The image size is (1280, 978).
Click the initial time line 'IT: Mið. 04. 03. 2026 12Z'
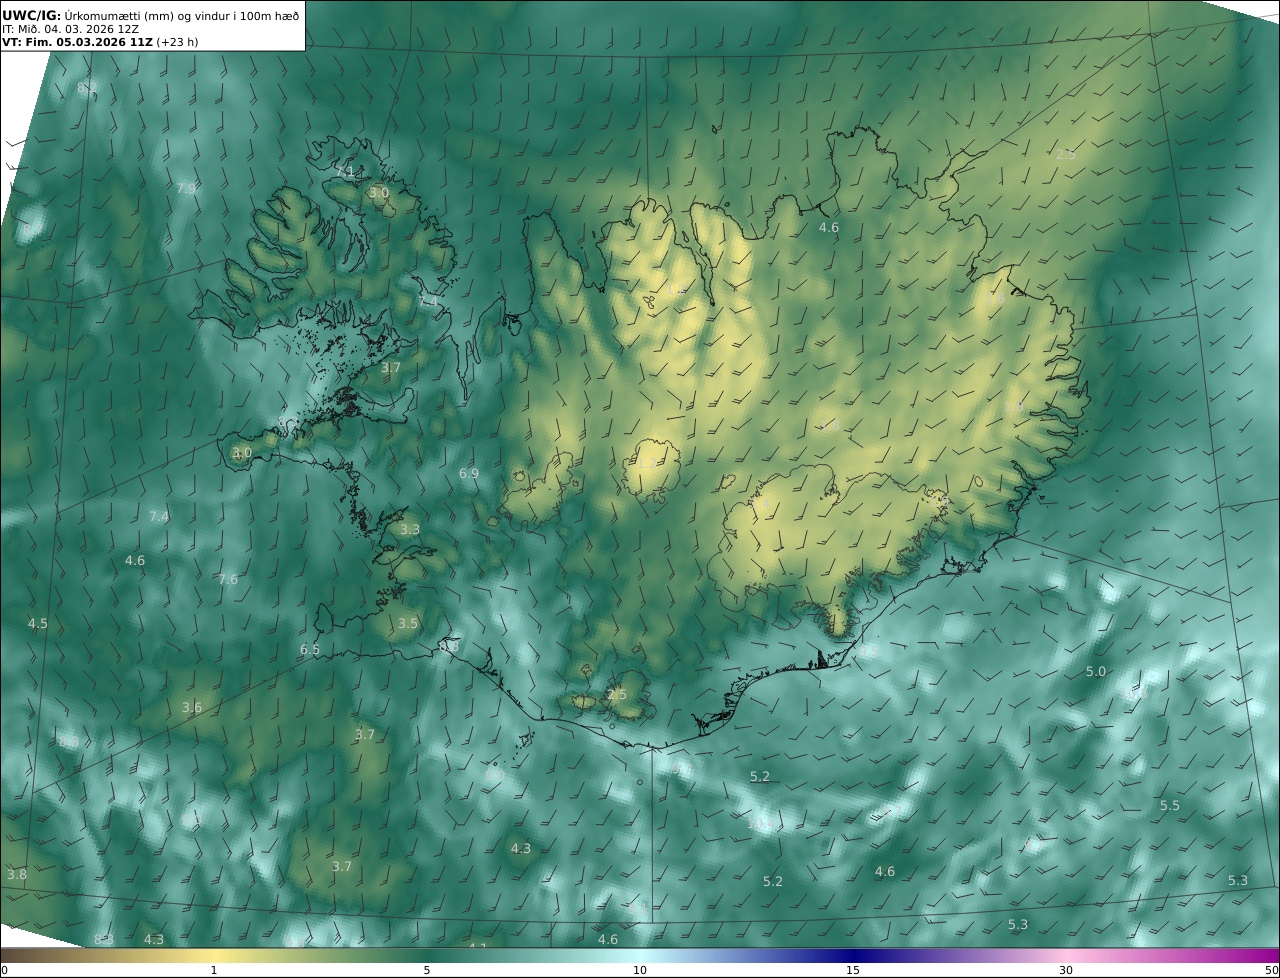point(70,30)
